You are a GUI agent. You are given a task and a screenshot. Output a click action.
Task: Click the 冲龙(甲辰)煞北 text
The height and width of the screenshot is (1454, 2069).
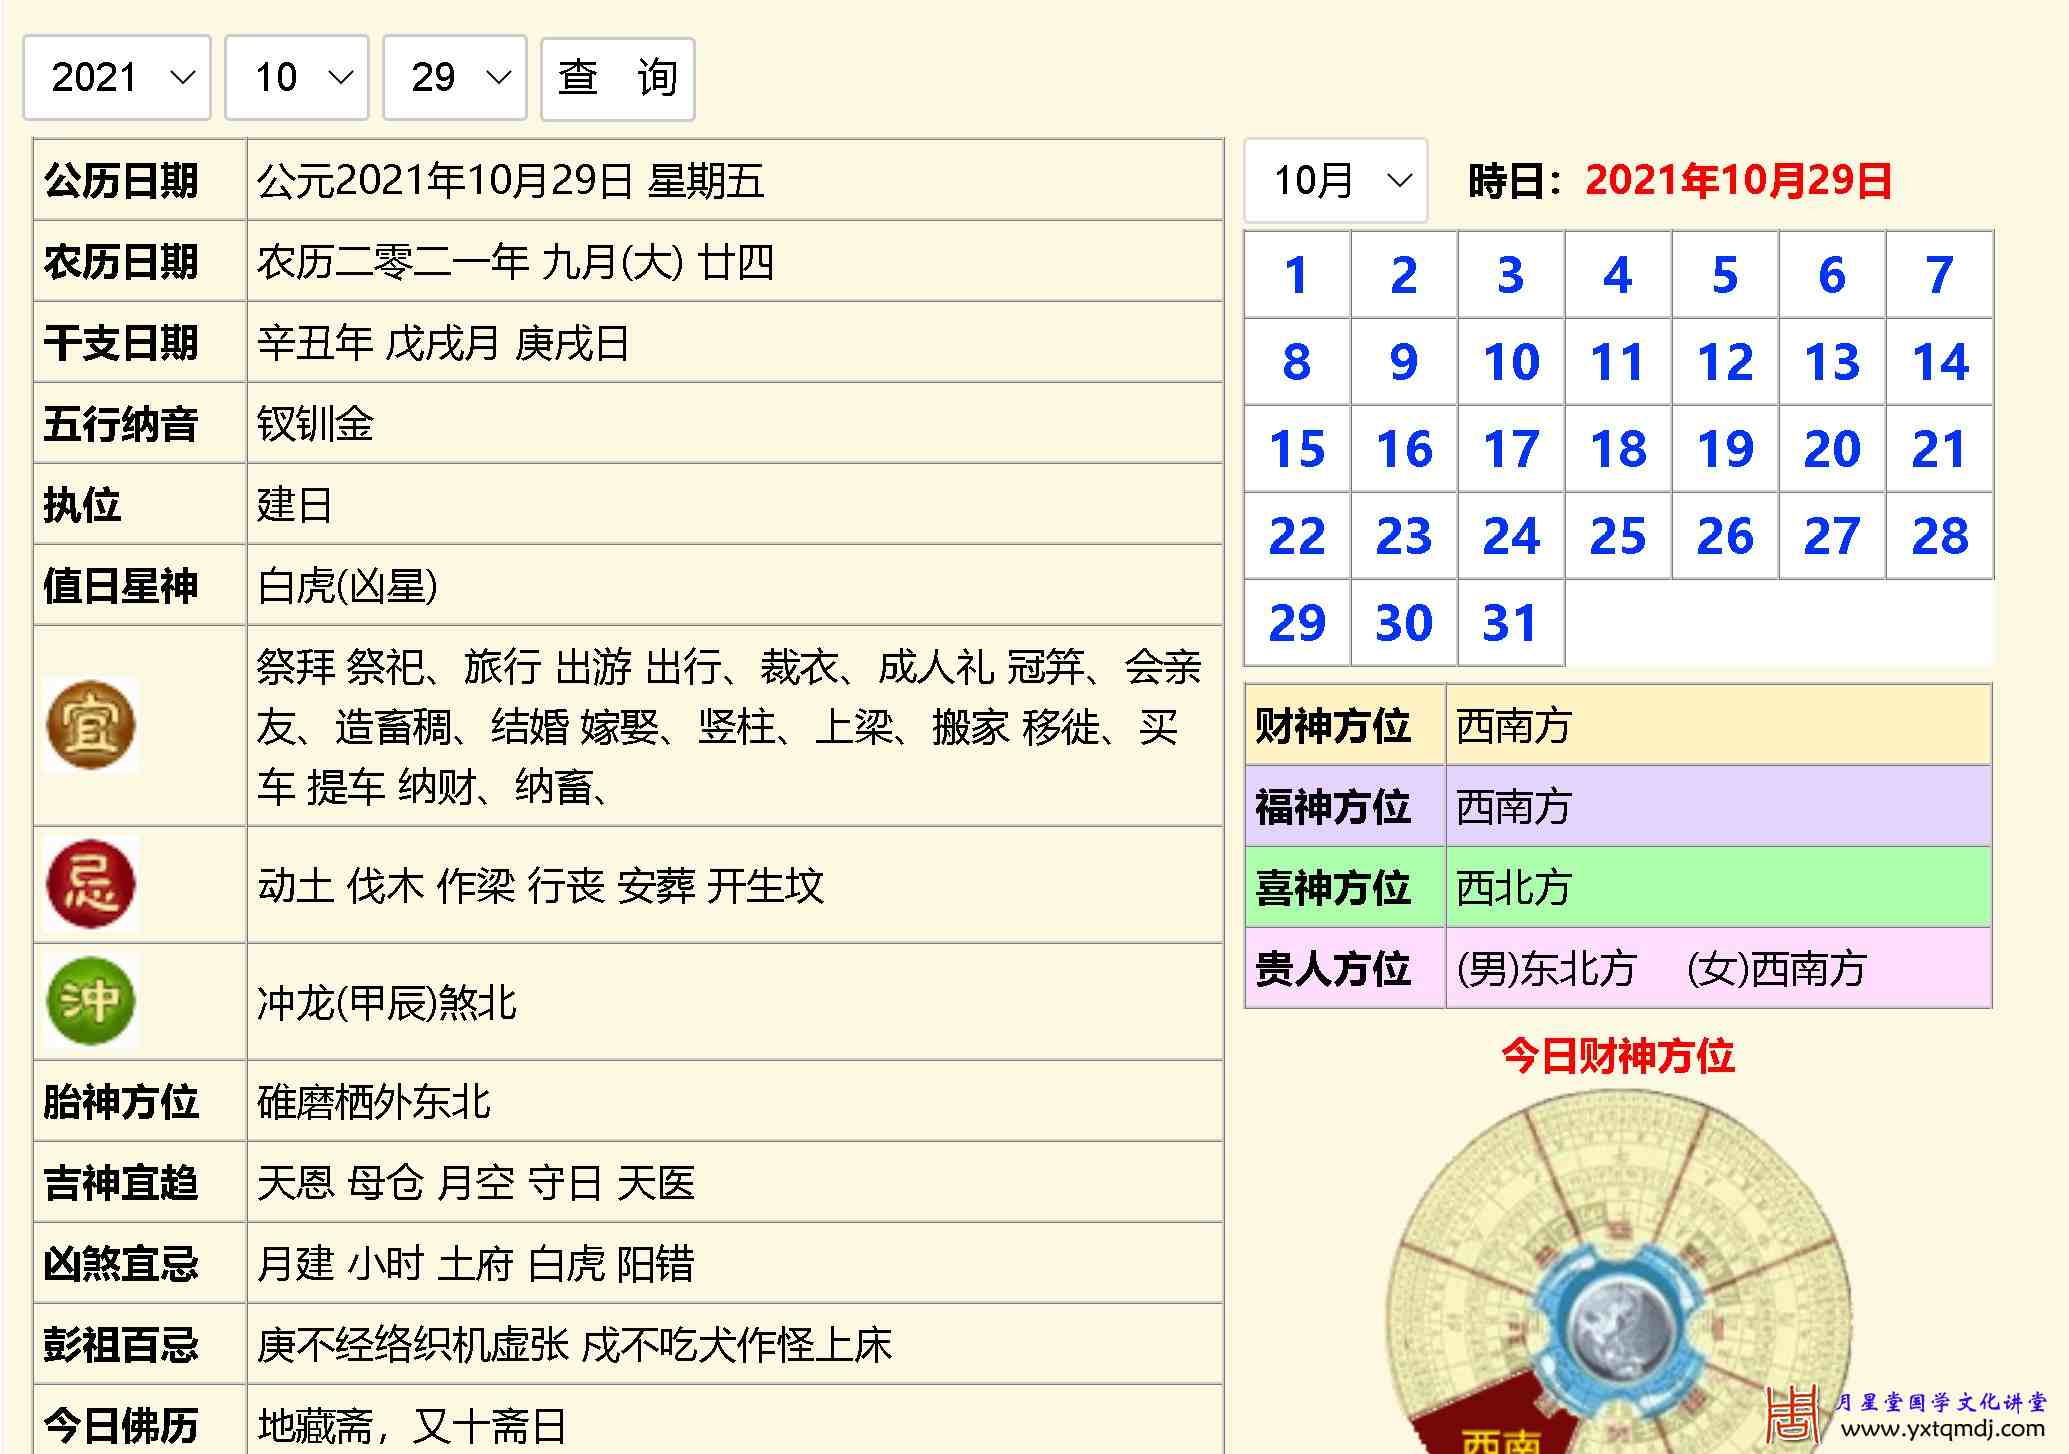tap(387, 1002)
